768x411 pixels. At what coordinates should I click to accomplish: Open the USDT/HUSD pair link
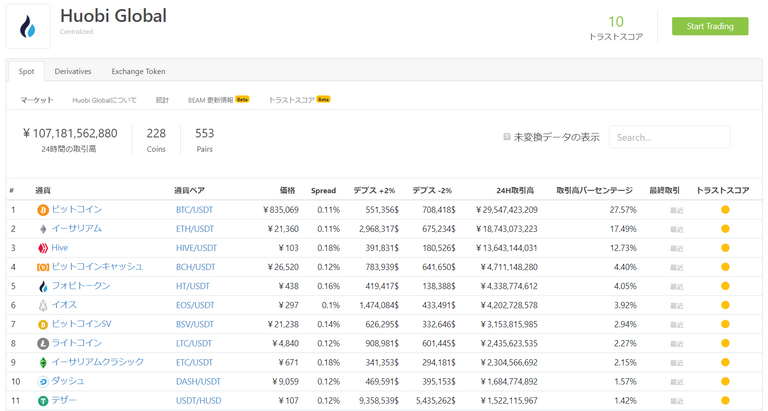tap(198, 401)
